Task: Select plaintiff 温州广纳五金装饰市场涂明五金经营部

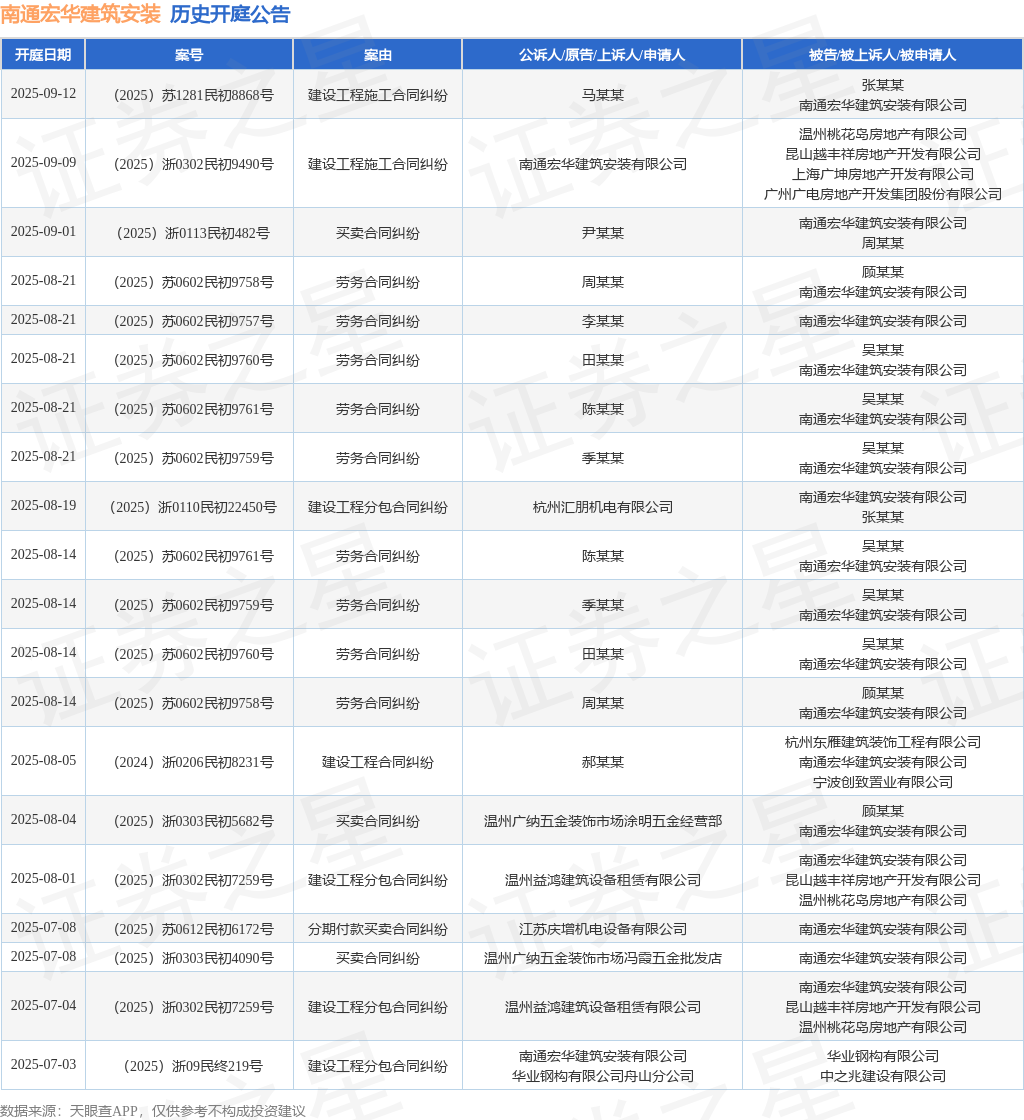Action: click(603, 821)
